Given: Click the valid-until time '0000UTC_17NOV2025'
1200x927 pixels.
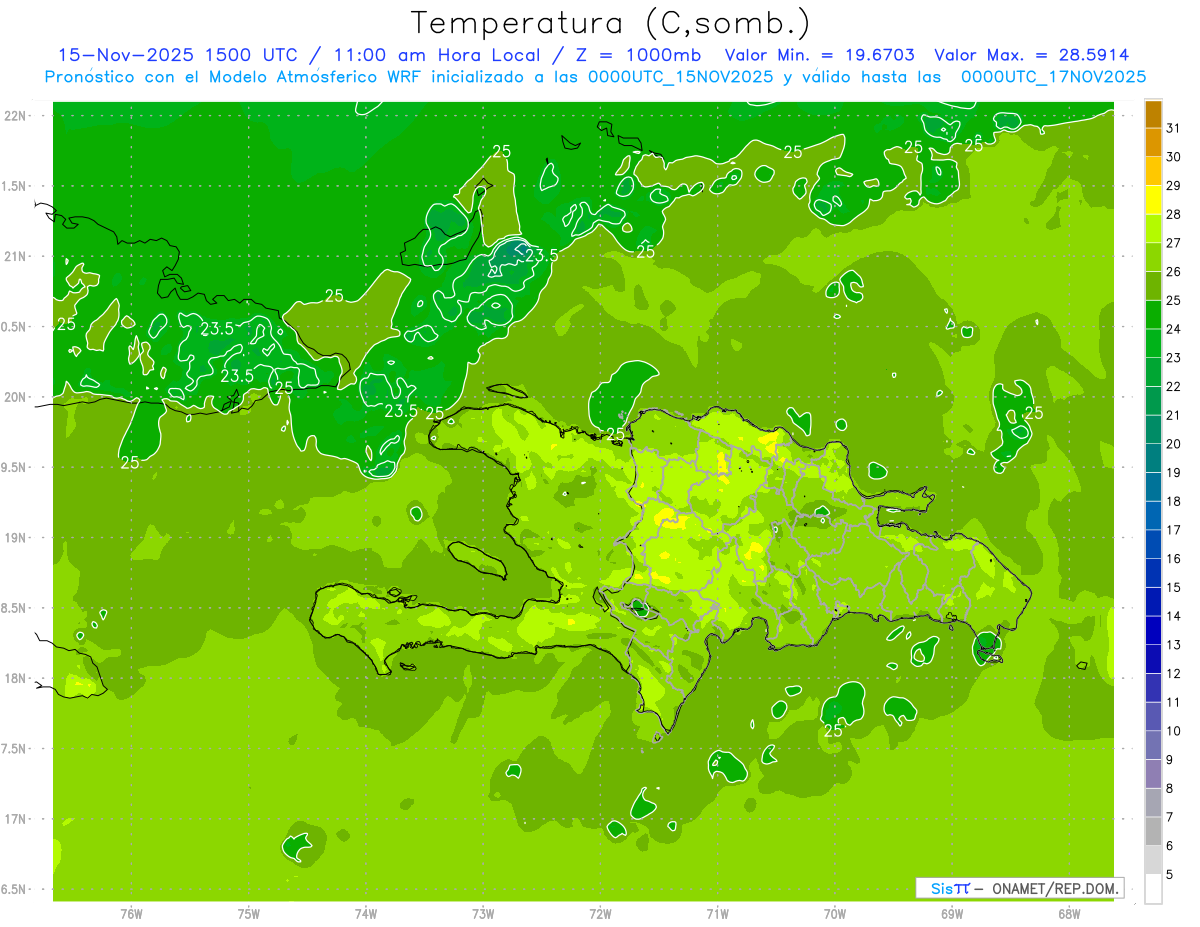Looking at the screenshot, I should coord(1053,77).
